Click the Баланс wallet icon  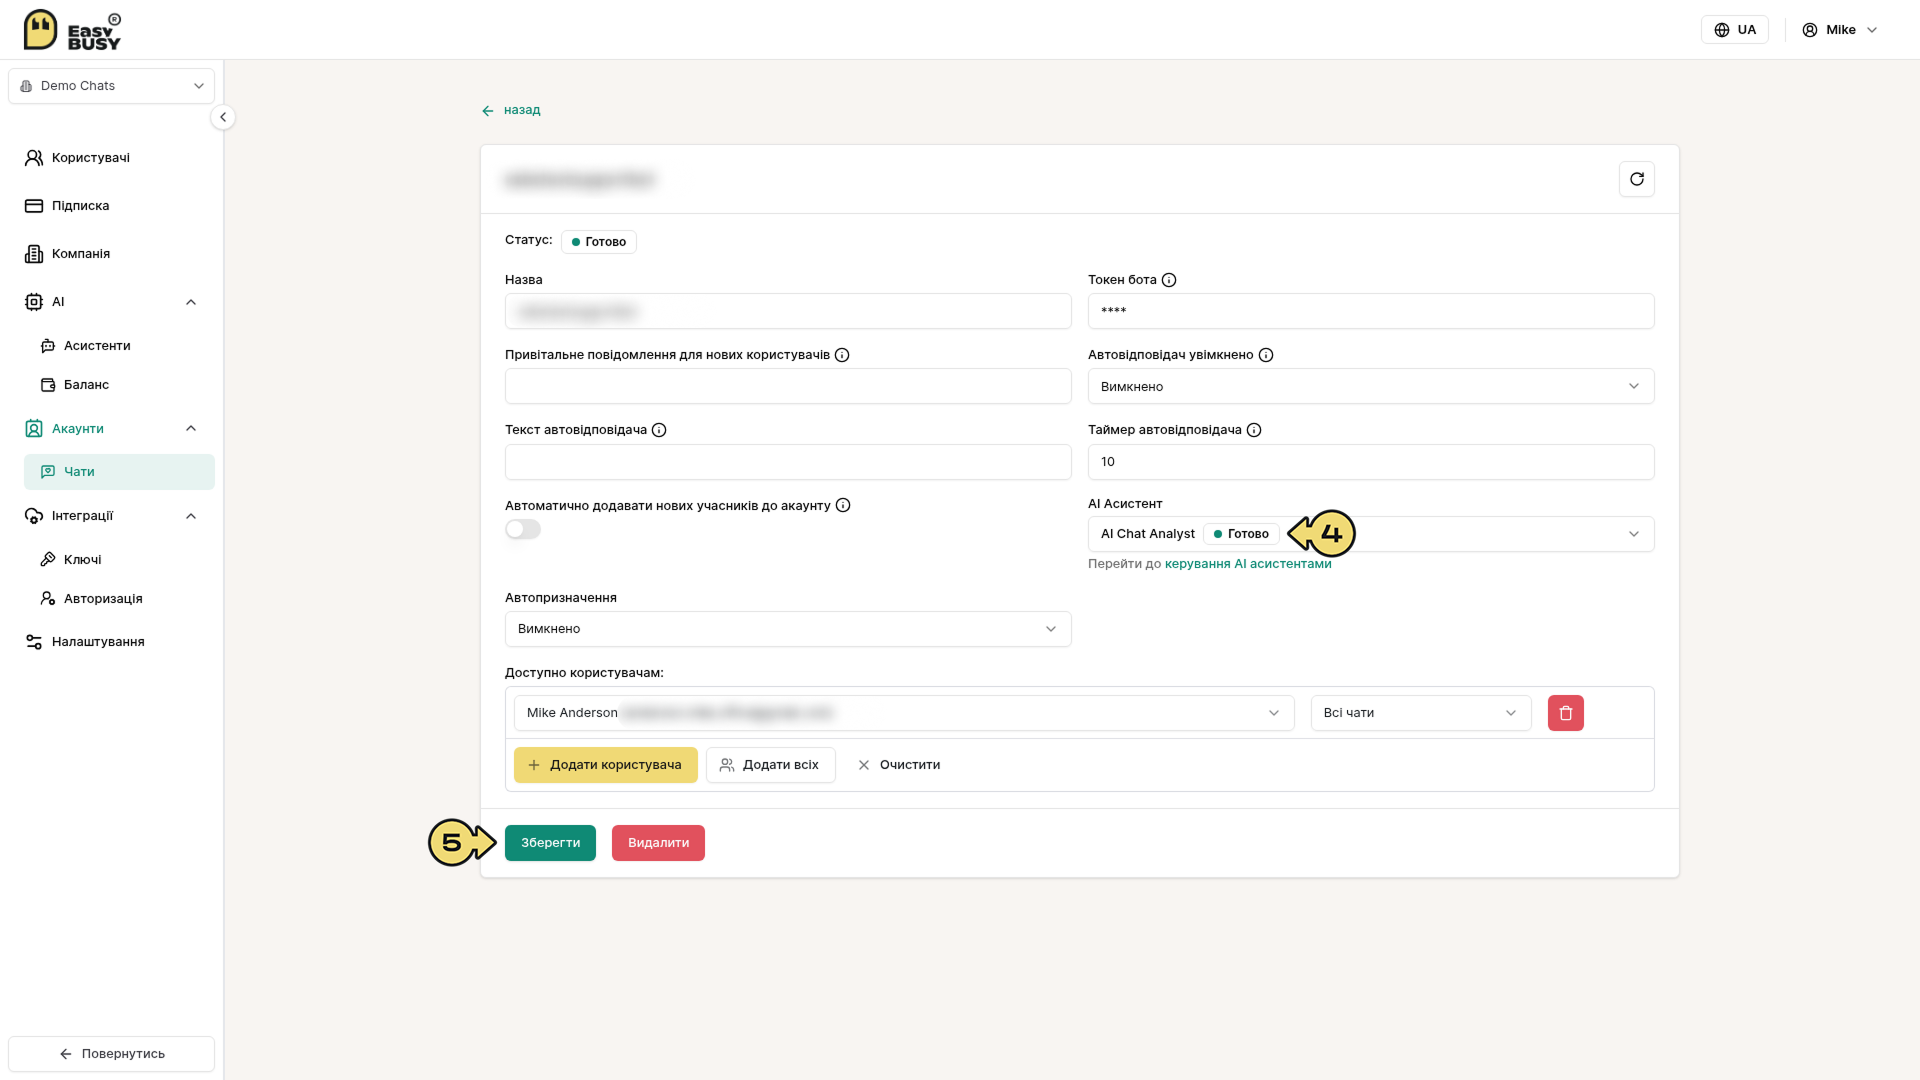pos(48,385)
